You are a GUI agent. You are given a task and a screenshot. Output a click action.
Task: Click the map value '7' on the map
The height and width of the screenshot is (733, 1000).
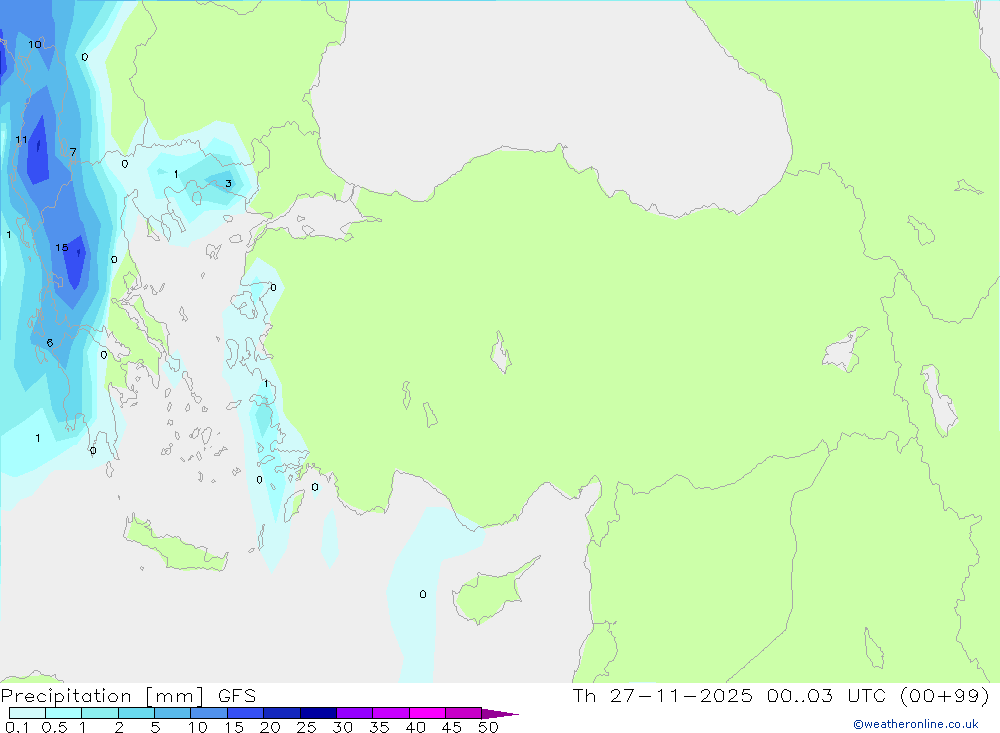(73, 152)
